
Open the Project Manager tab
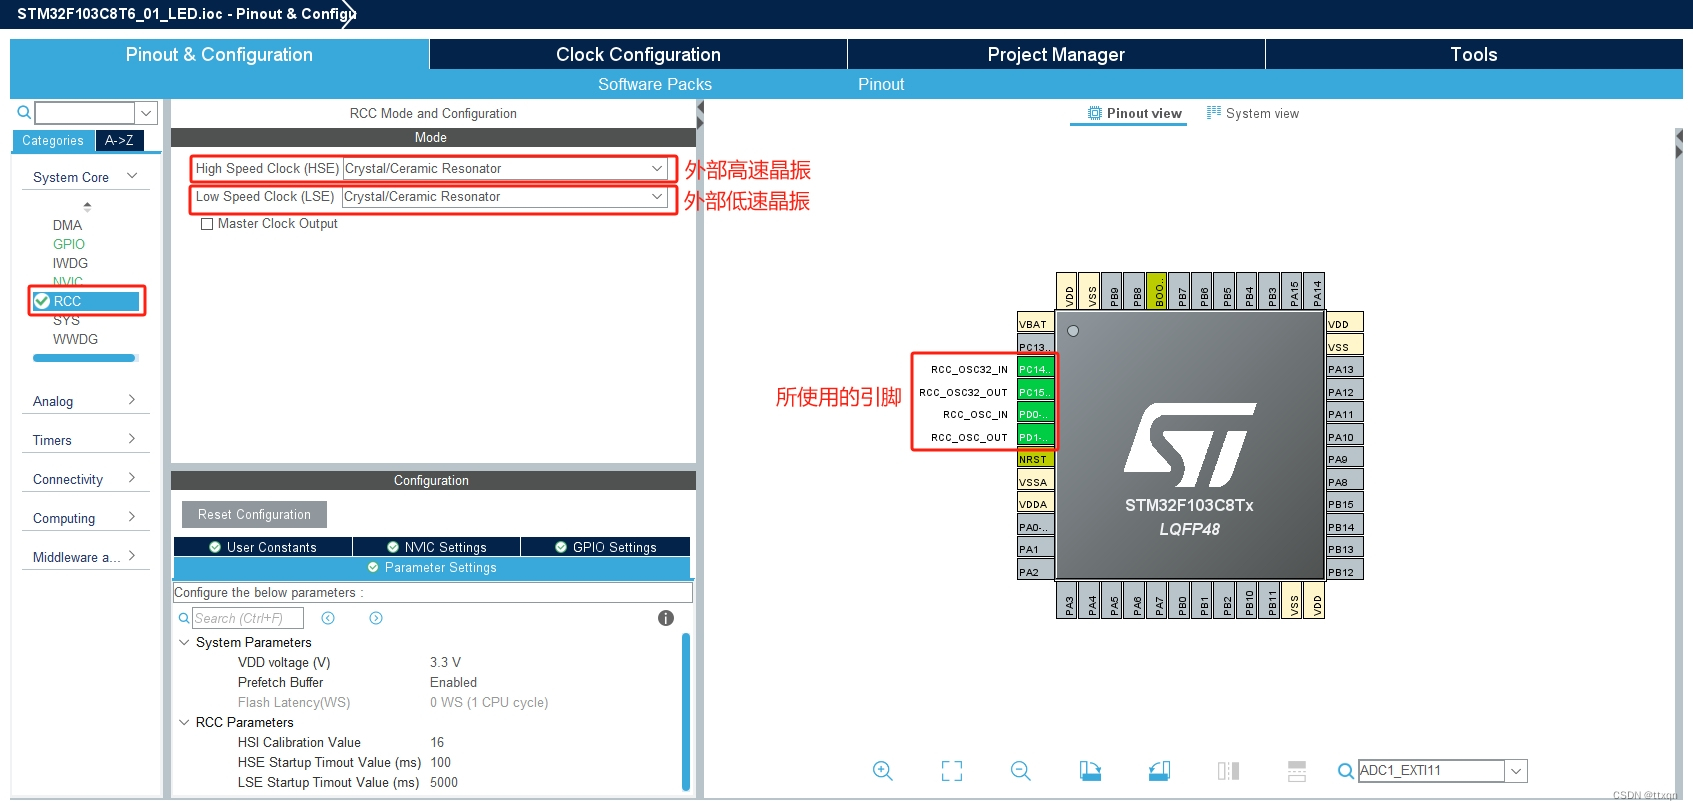[x=1056, y=54]
